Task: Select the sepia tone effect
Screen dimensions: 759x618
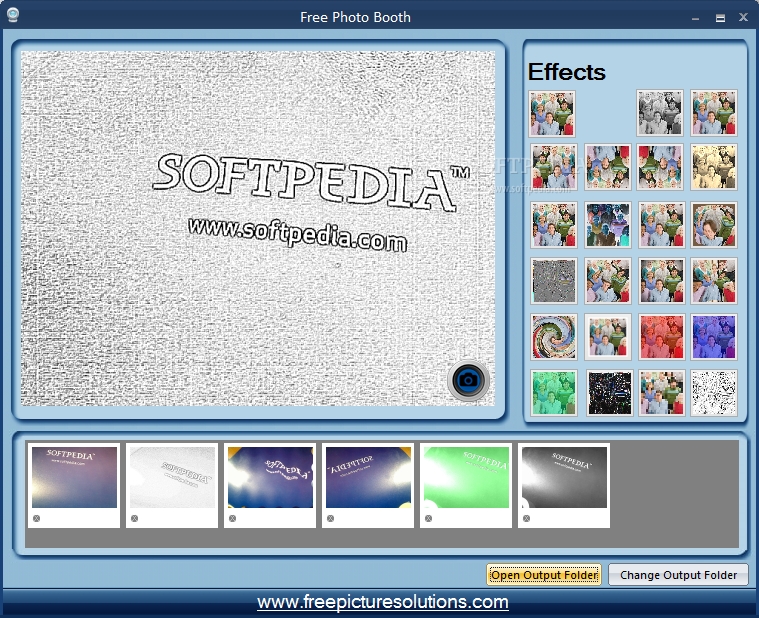Action: click(x=713, y=167)
